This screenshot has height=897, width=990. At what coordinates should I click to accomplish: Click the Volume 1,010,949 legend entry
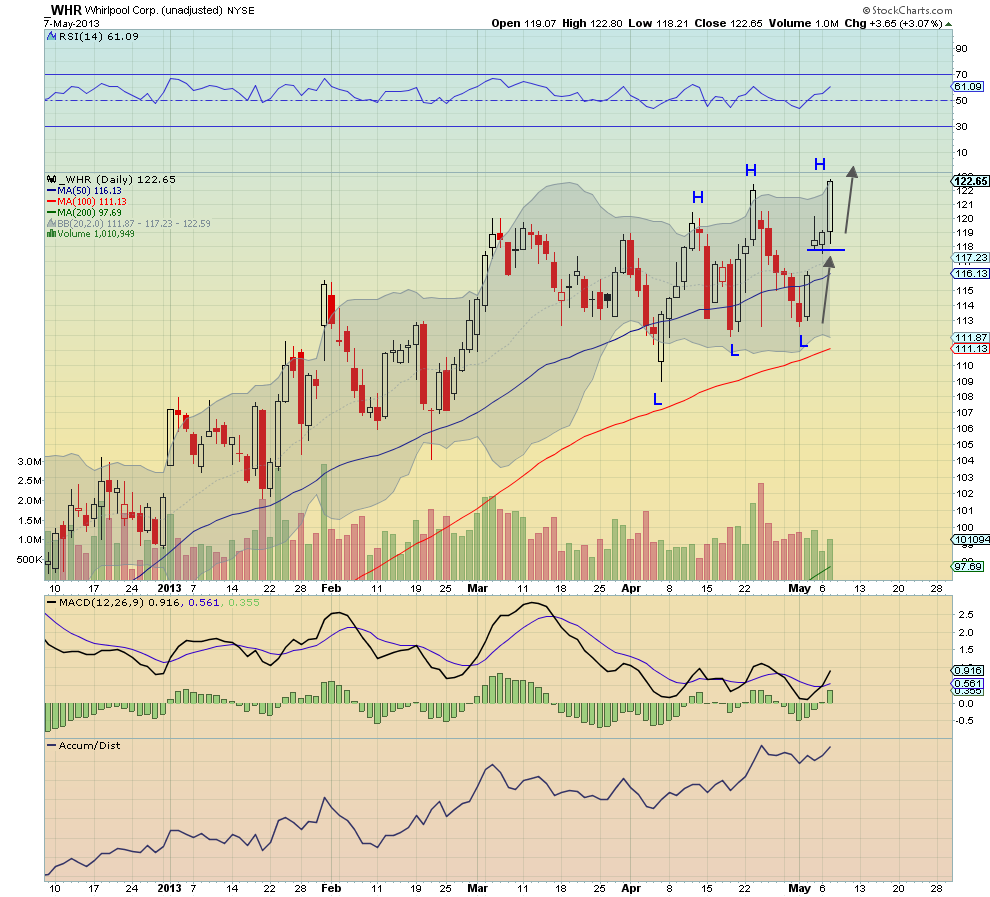(95, 234)
